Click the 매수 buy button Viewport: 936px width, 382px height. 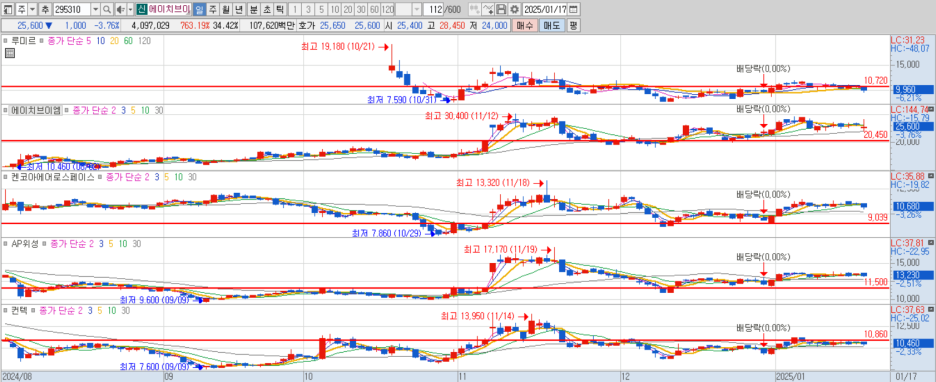point(525,26)
